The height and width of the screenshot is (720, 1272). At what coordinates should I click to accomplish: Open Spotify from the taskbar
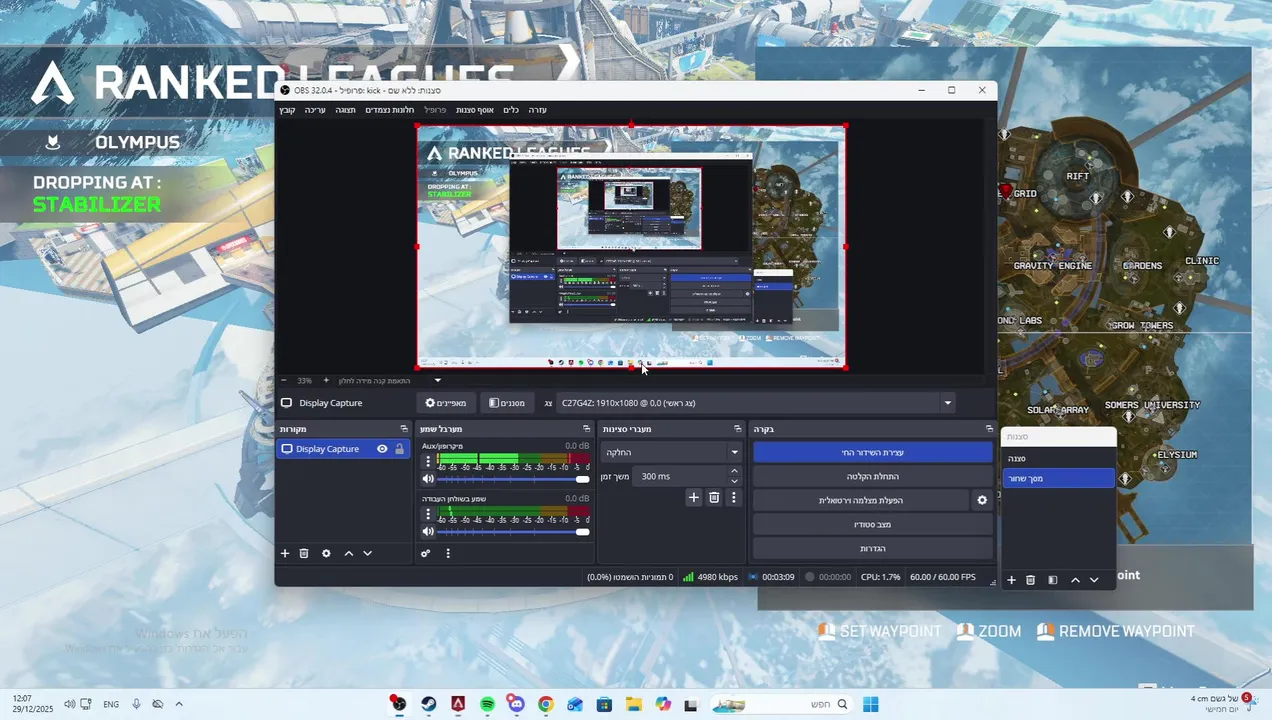(487, 704)
